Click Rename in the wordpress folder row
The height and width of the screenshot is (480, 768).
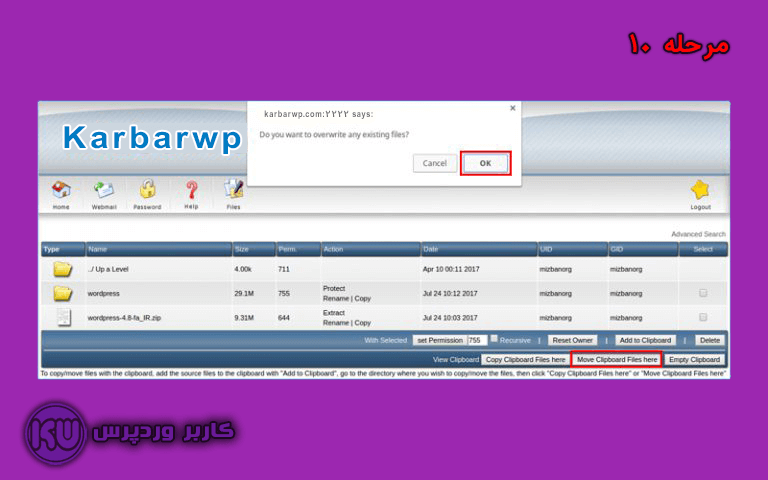pos(336,298)
